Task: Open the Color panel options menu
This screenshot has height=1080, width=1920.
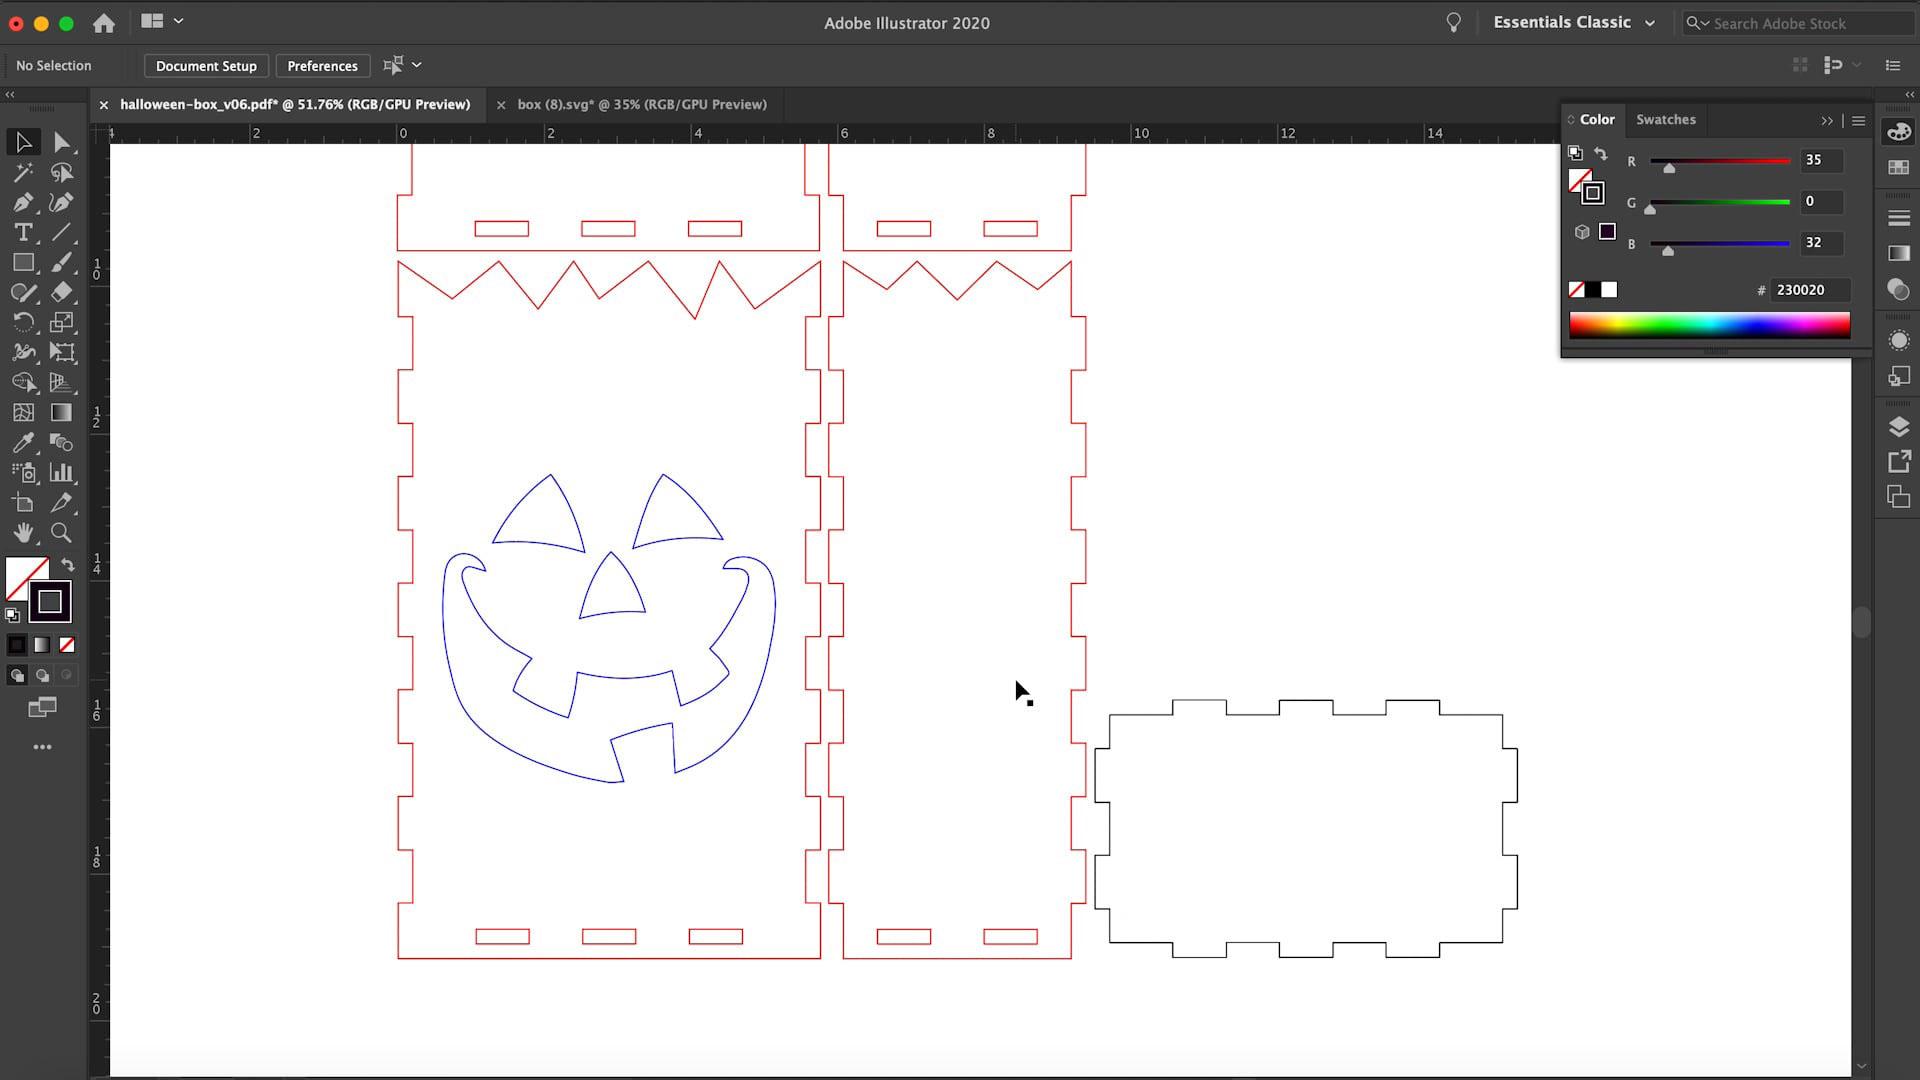Action: pyautogui.click(x=1859, y=120)
